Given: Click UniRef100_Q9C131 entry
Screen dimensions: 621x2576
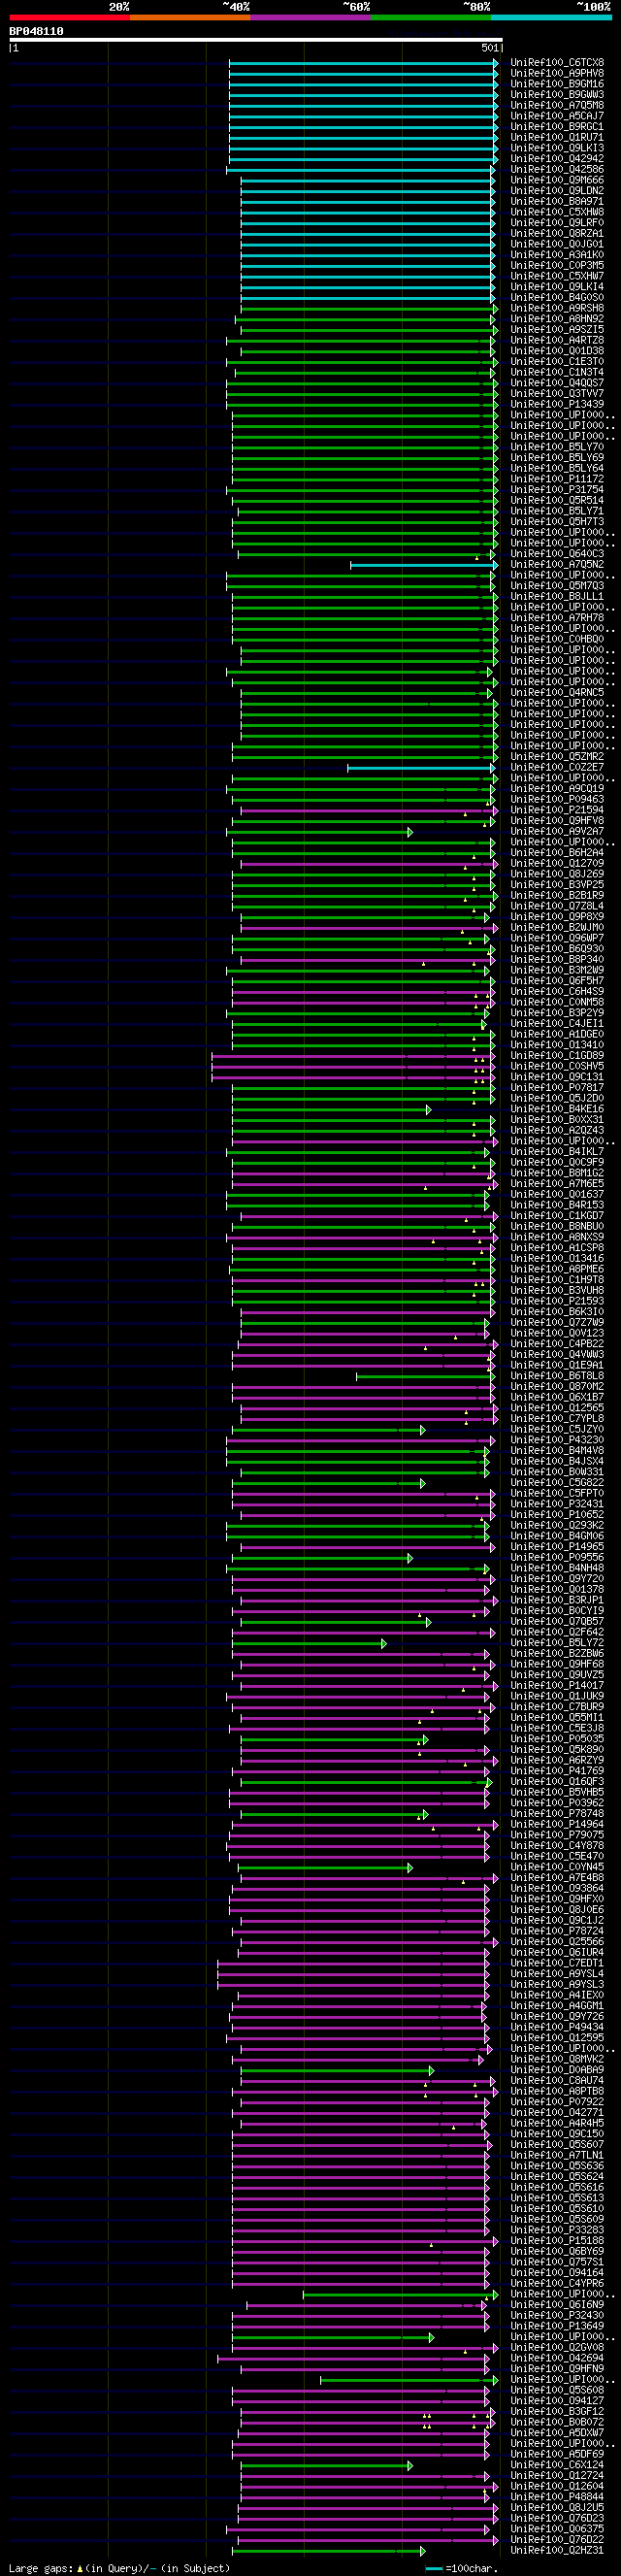Looking at the screenshot, I should click(x=557, y=1077).
